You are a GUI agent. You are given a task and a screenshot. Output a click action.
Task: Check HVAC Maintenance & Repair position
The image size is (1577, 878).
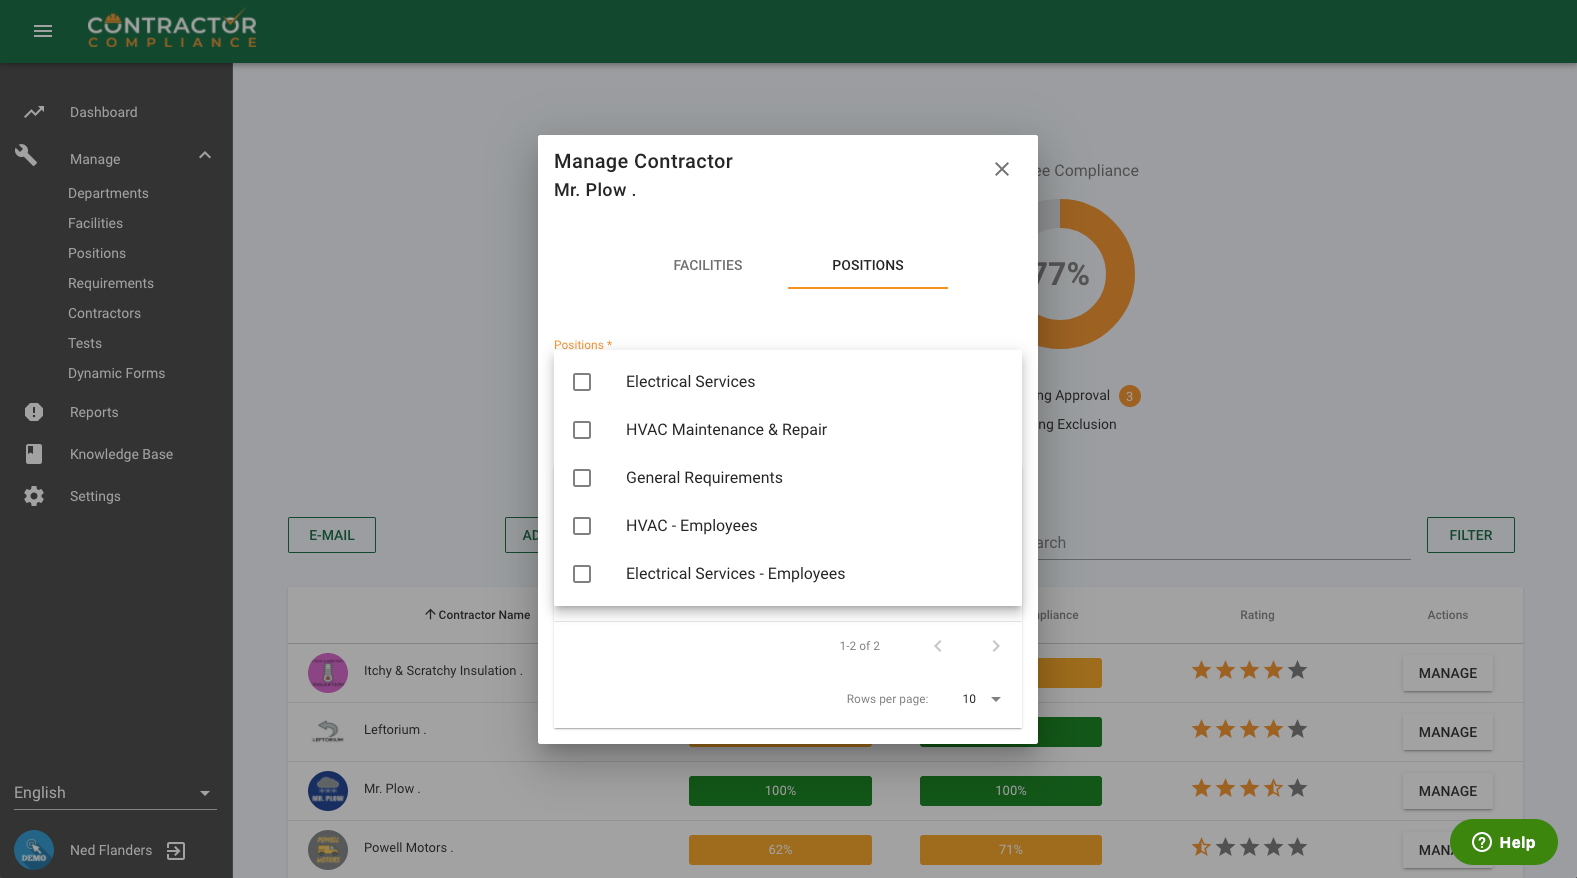pyautogui.click(x=582, y=430)
